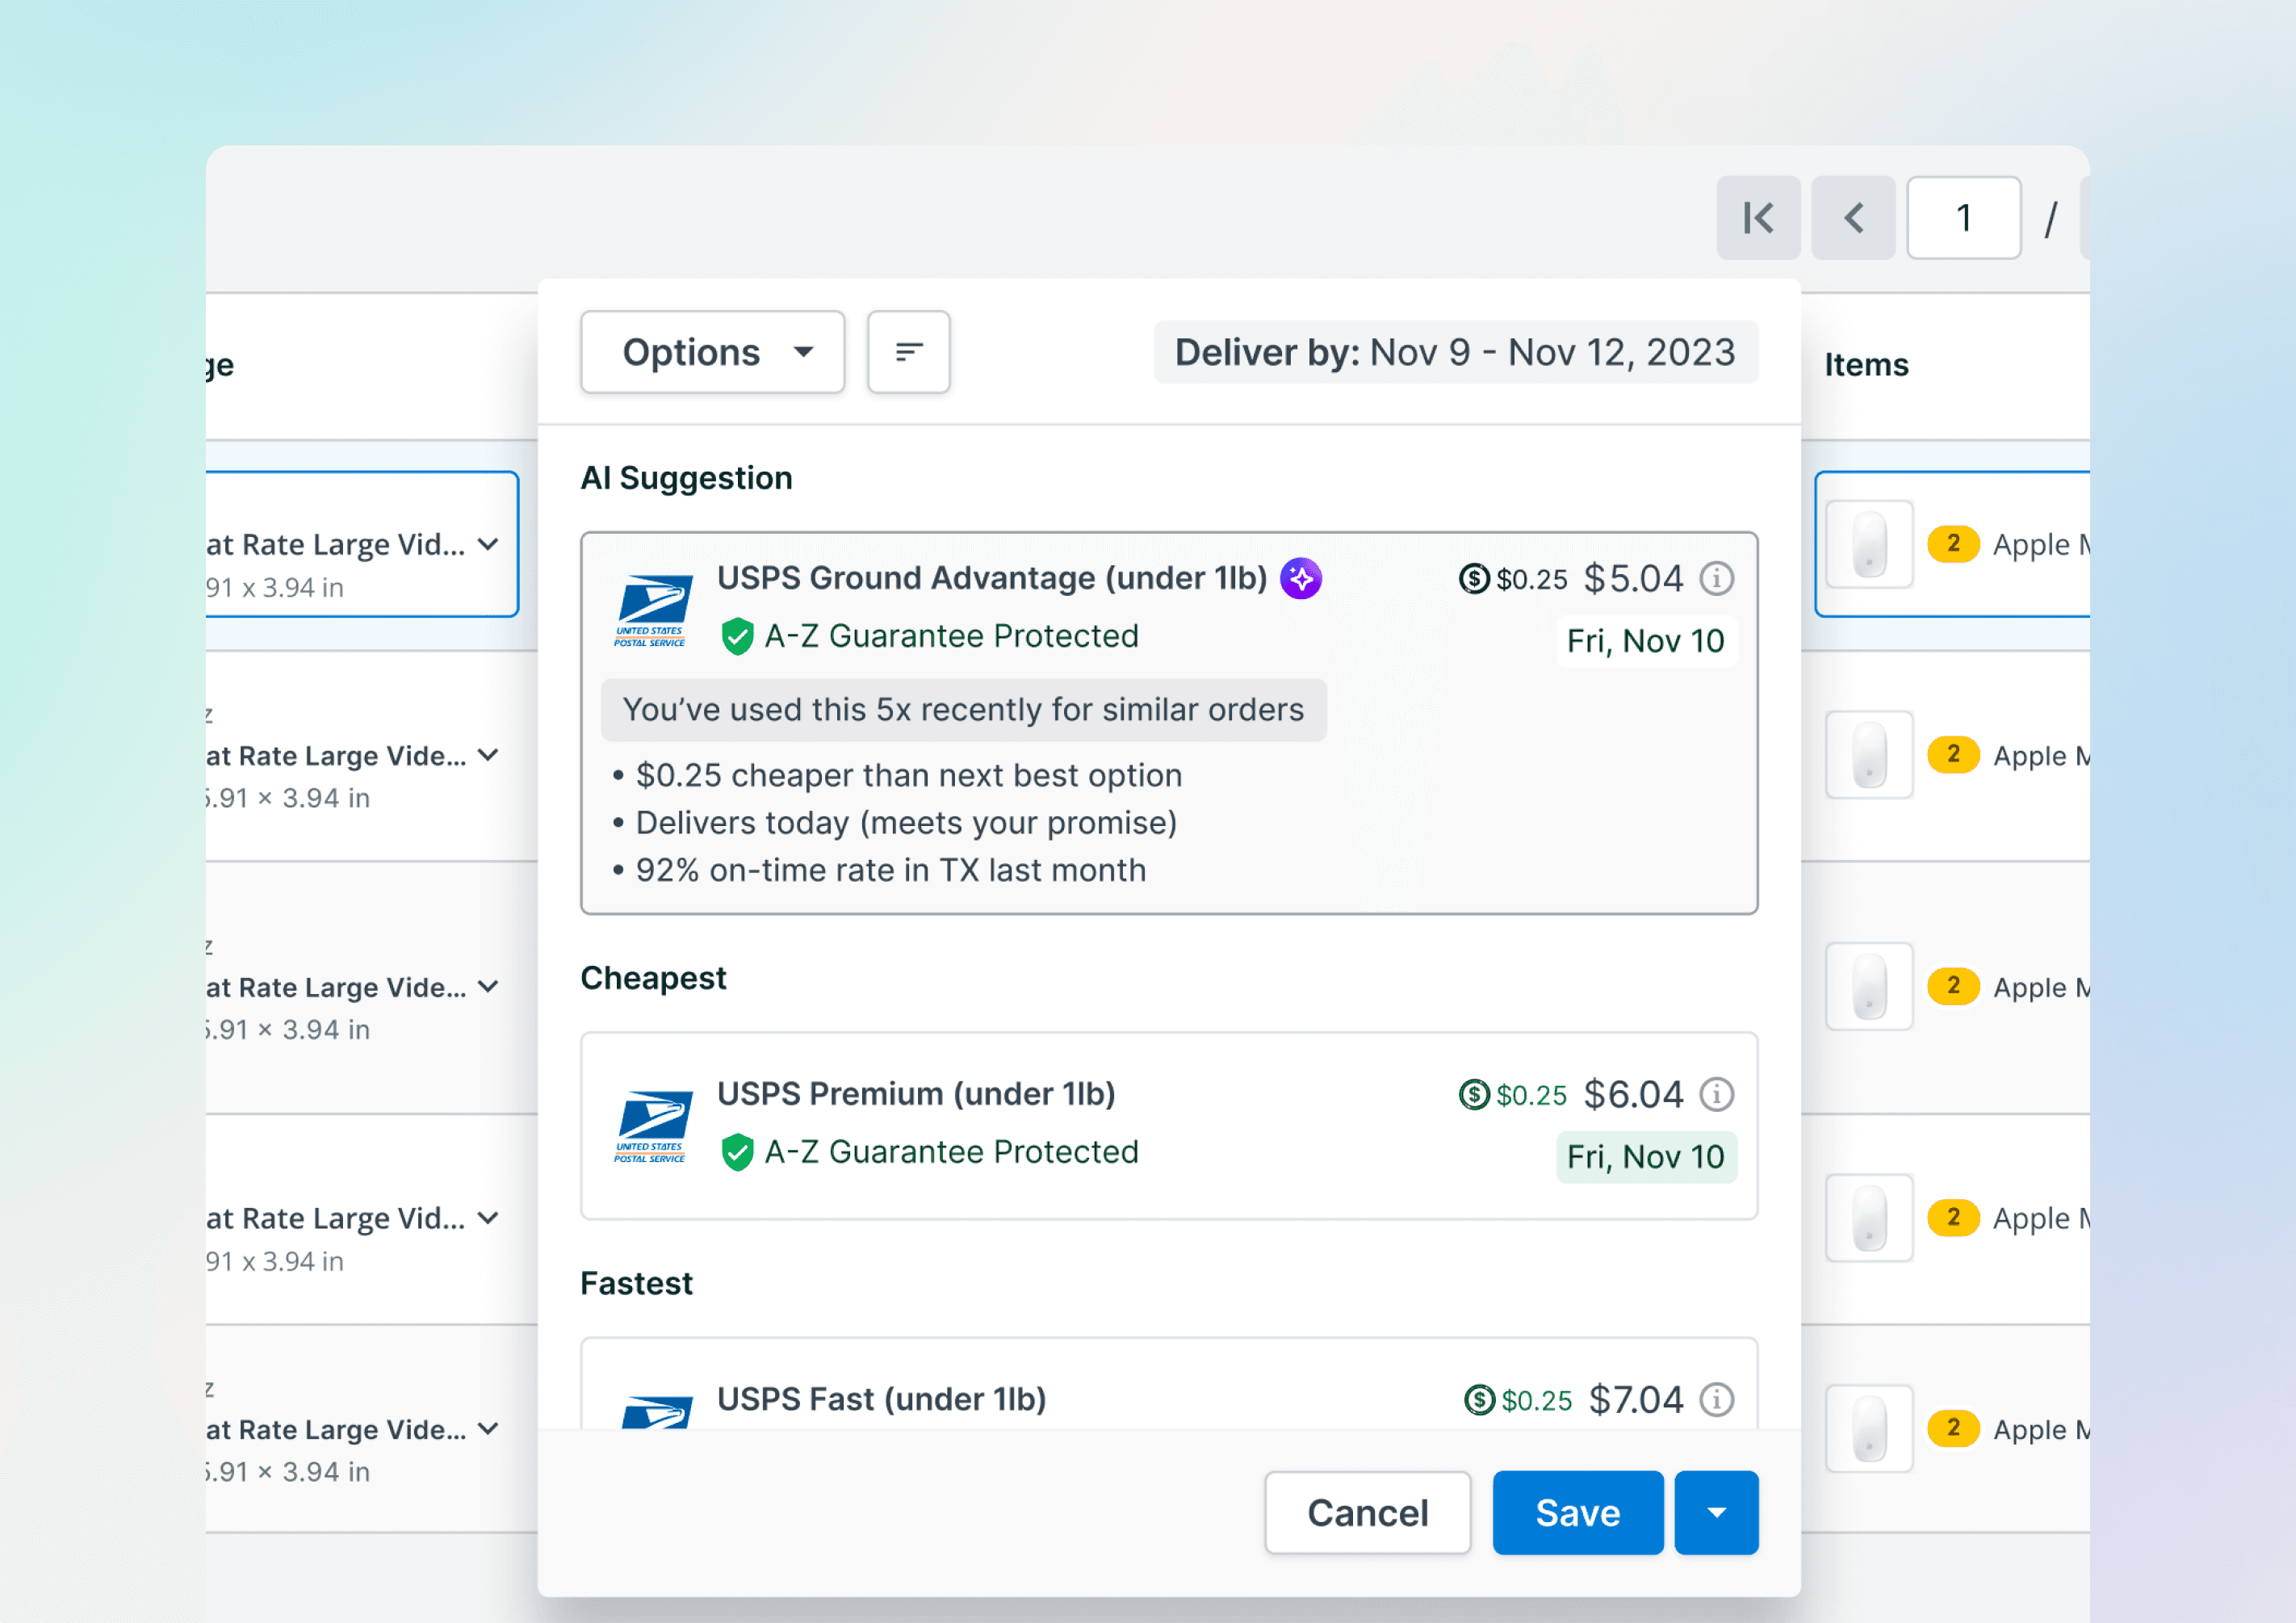Click the previous page arrow icon

(x=1852, y=218)
